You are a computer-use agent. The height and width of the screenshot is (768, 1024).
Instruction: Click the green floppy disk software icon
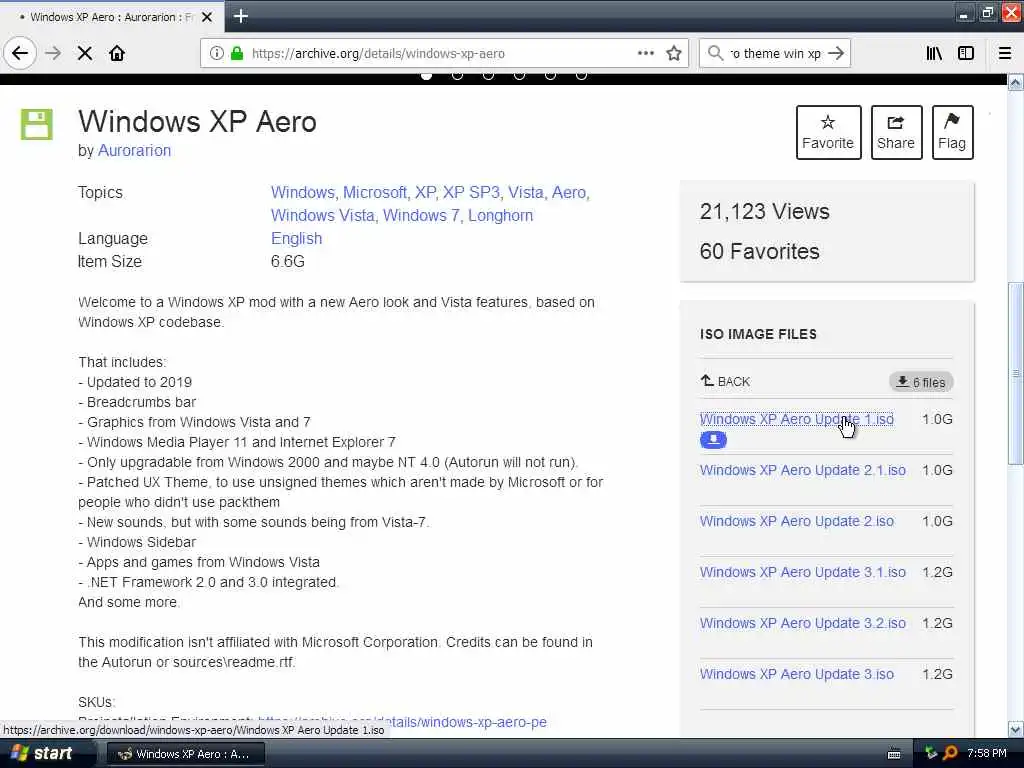37,124
